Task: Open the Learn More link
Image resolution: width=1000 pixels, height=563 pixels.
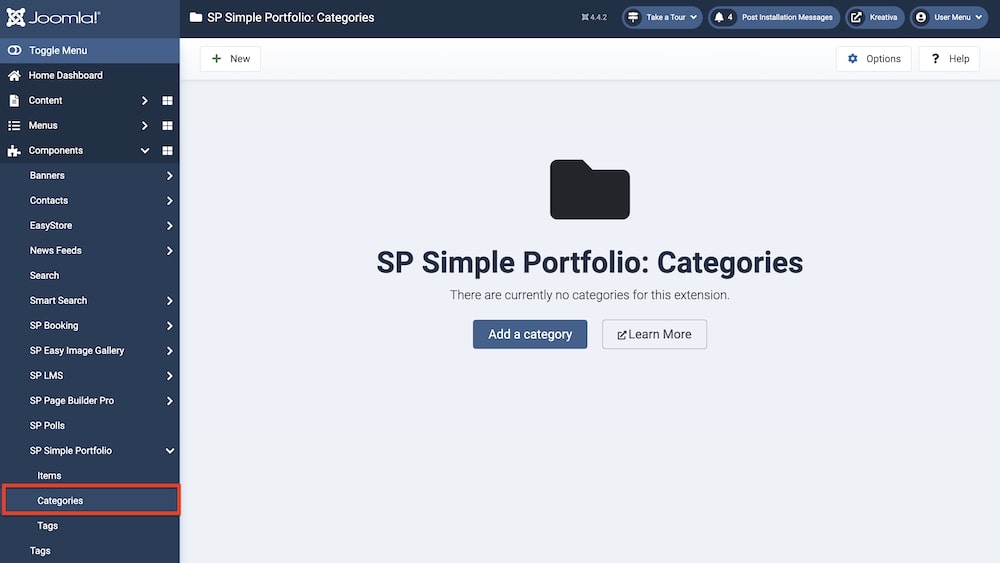Action: 654,334
